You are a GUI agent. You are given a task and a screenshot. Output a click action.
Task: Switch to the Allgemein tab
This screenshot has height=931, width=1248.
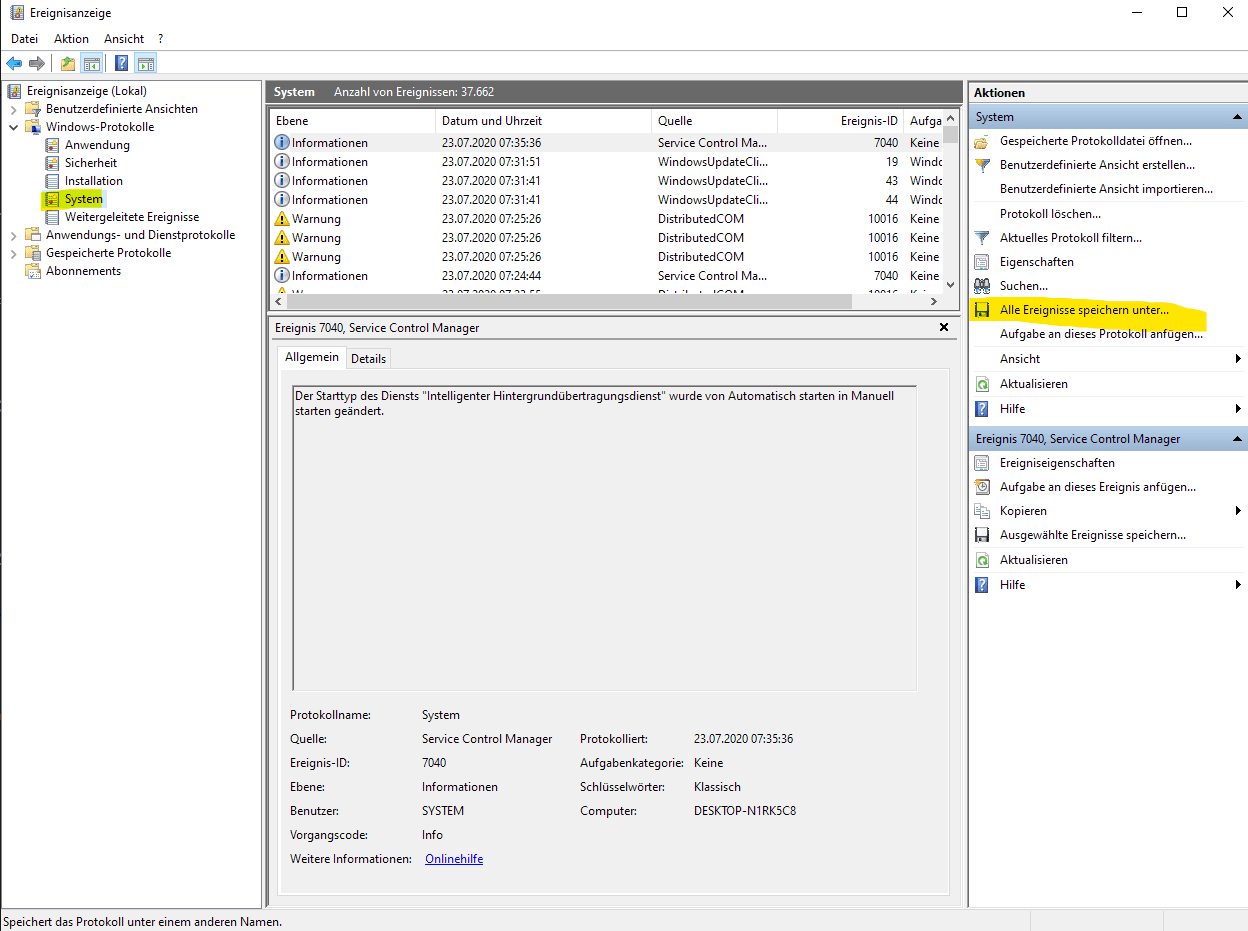pos(312,357)
